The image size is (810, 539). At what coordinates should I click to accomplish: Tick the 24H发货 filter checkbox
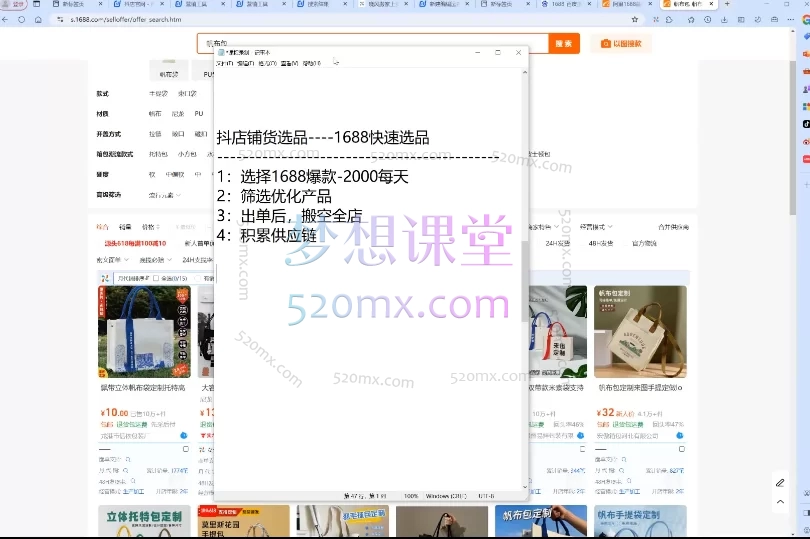pos(541,243)
